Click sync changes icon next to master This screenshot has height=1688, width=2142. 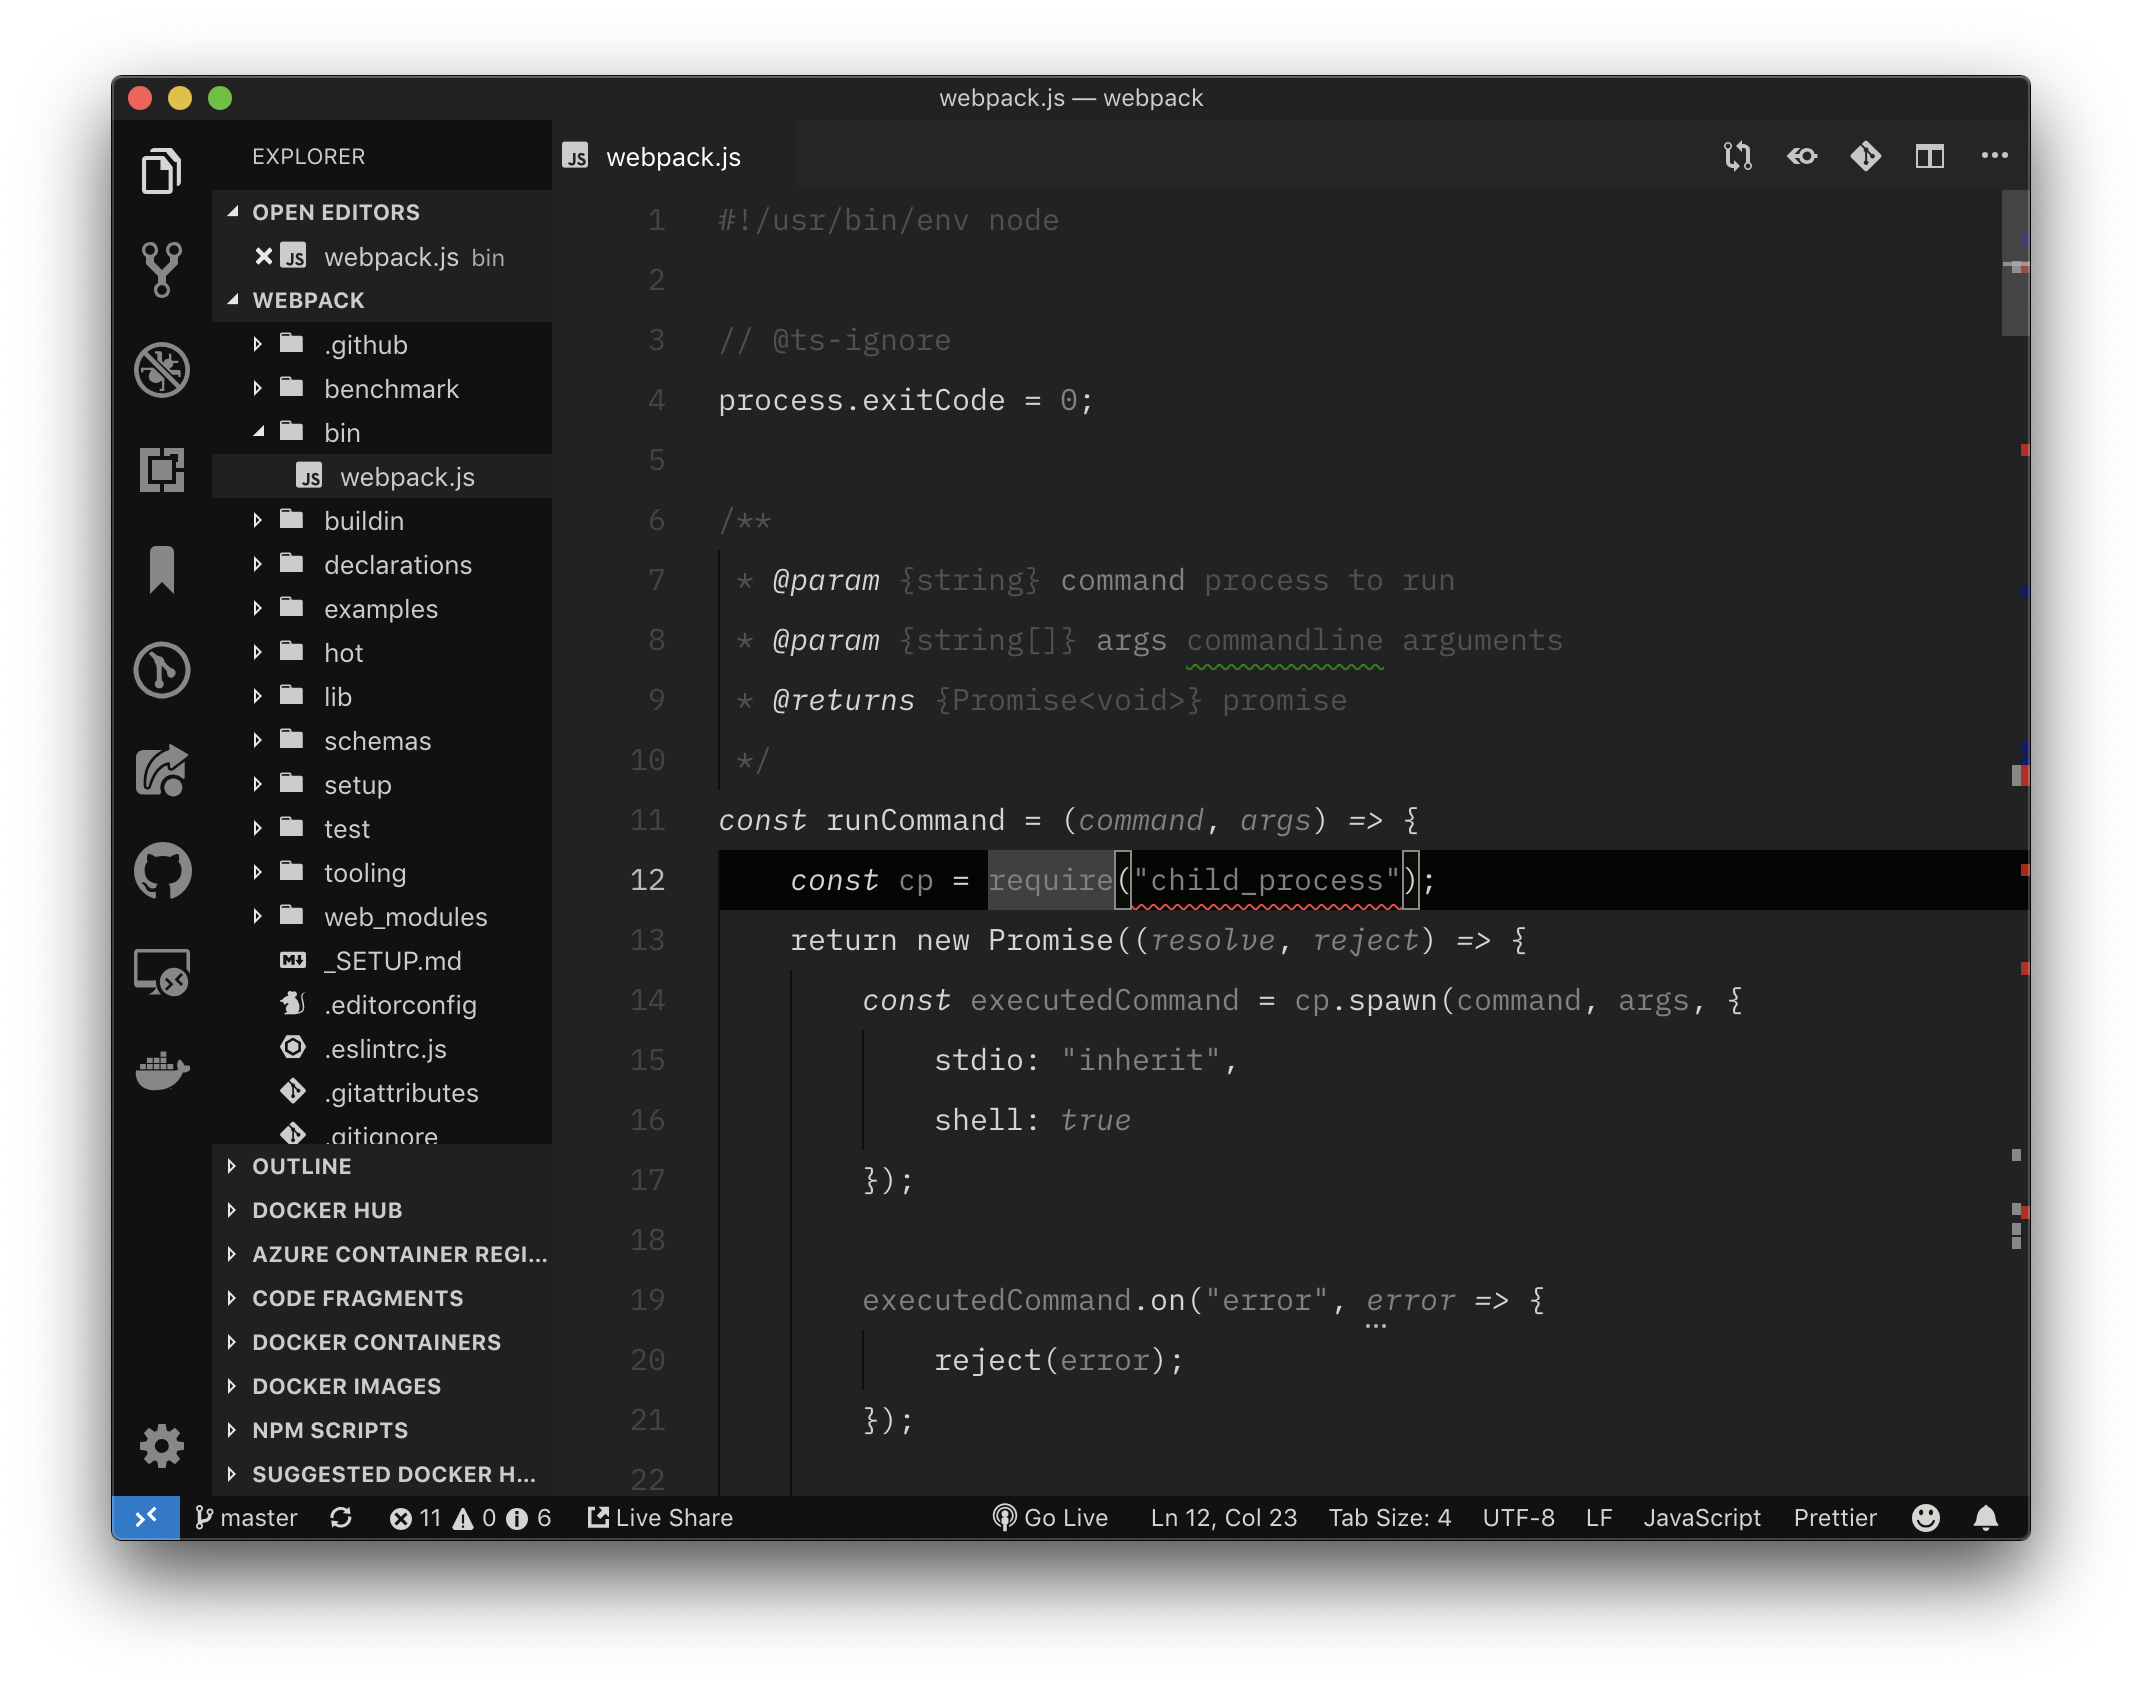click(341, 1518)
